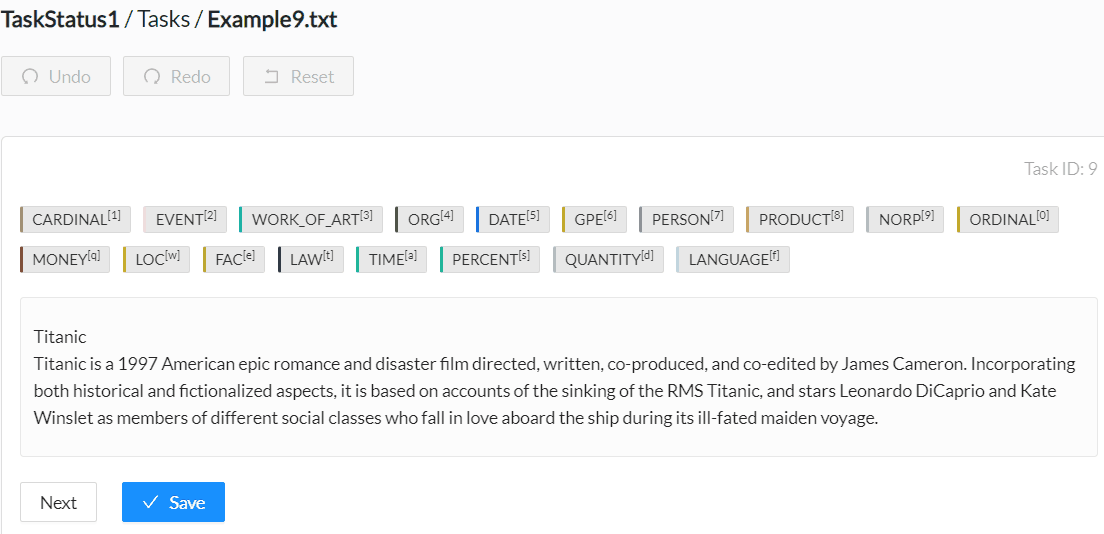Image resolution: width=1104 pixels, height=534 pixels.
Task: Select the PRODUCT label tag
Action: 800,219
